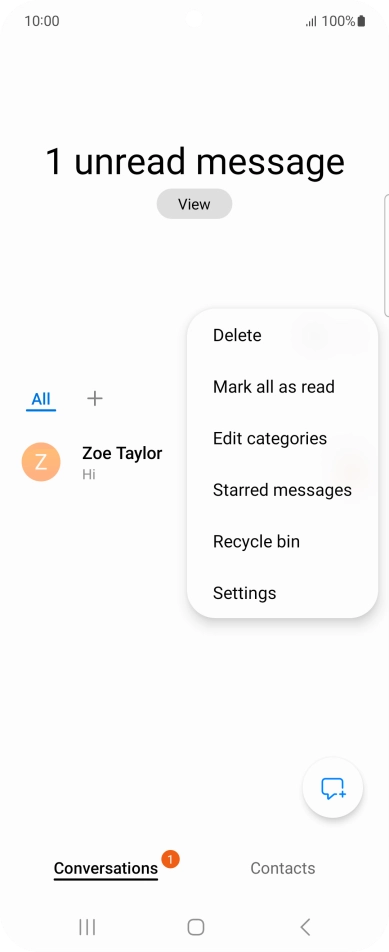Open Starred messages from the menu
Screen dimensions: 389x952
282,490
